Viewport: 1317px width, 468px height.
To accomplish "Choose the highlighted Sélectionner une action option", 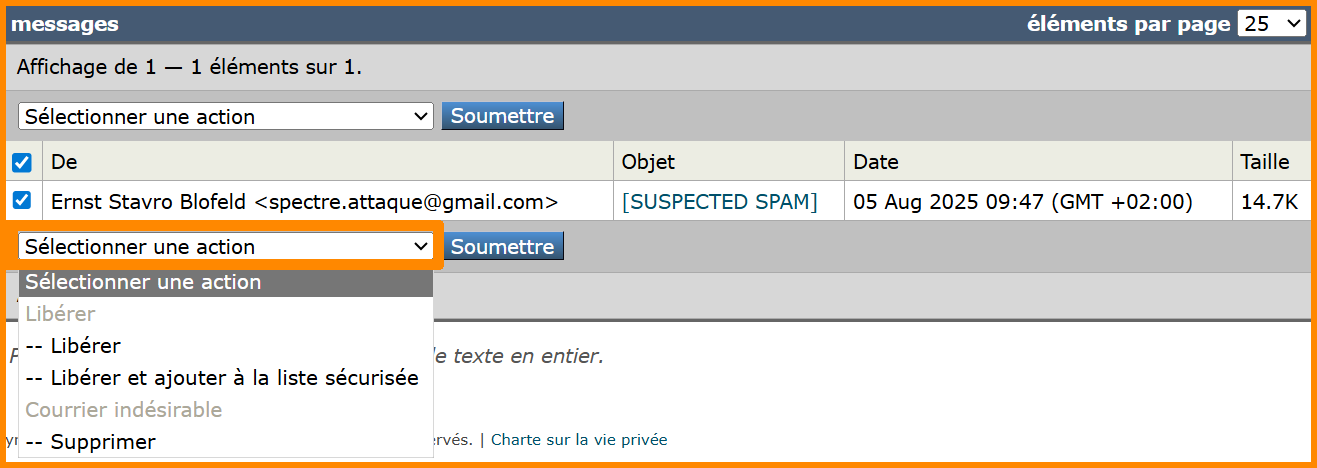I will click(x=225, y=282).
